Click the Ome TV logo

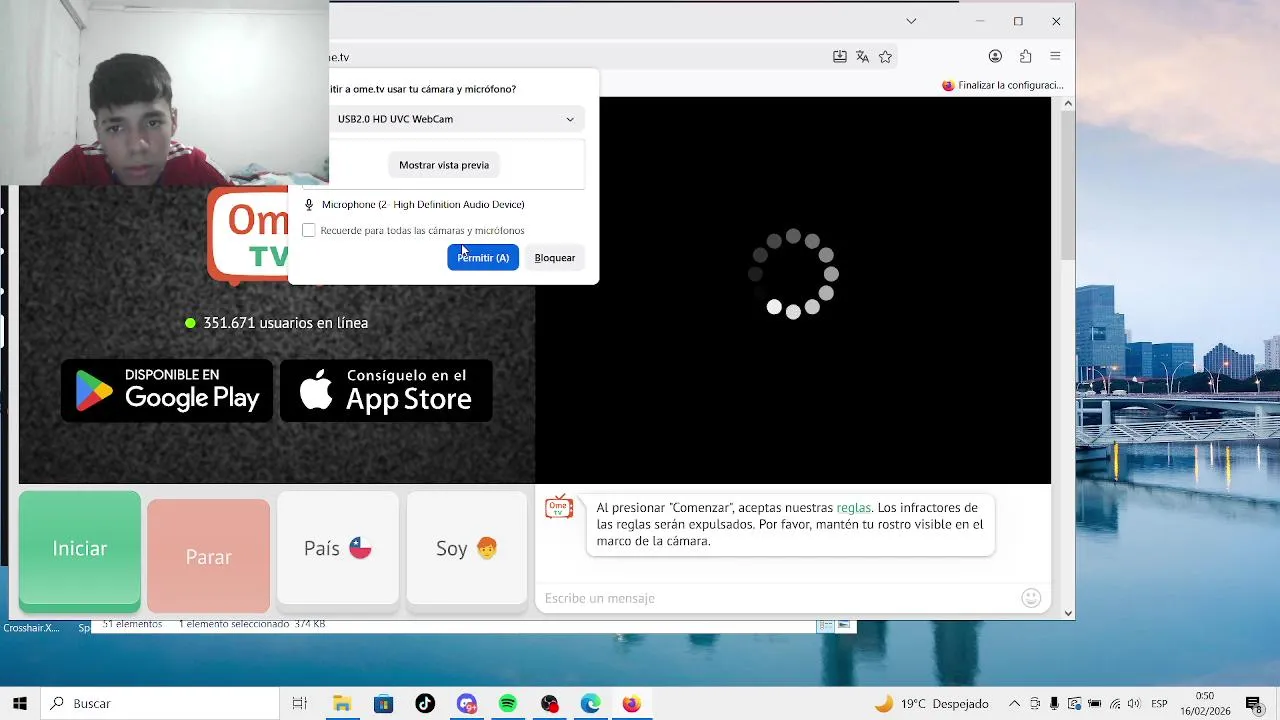point(248,236)
